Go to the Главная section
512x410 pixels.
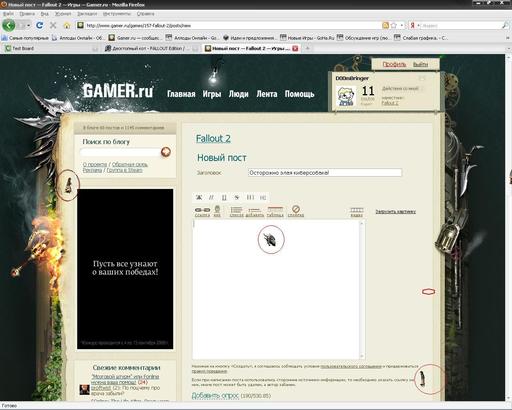pyautogui.click(x=181, y=94)
